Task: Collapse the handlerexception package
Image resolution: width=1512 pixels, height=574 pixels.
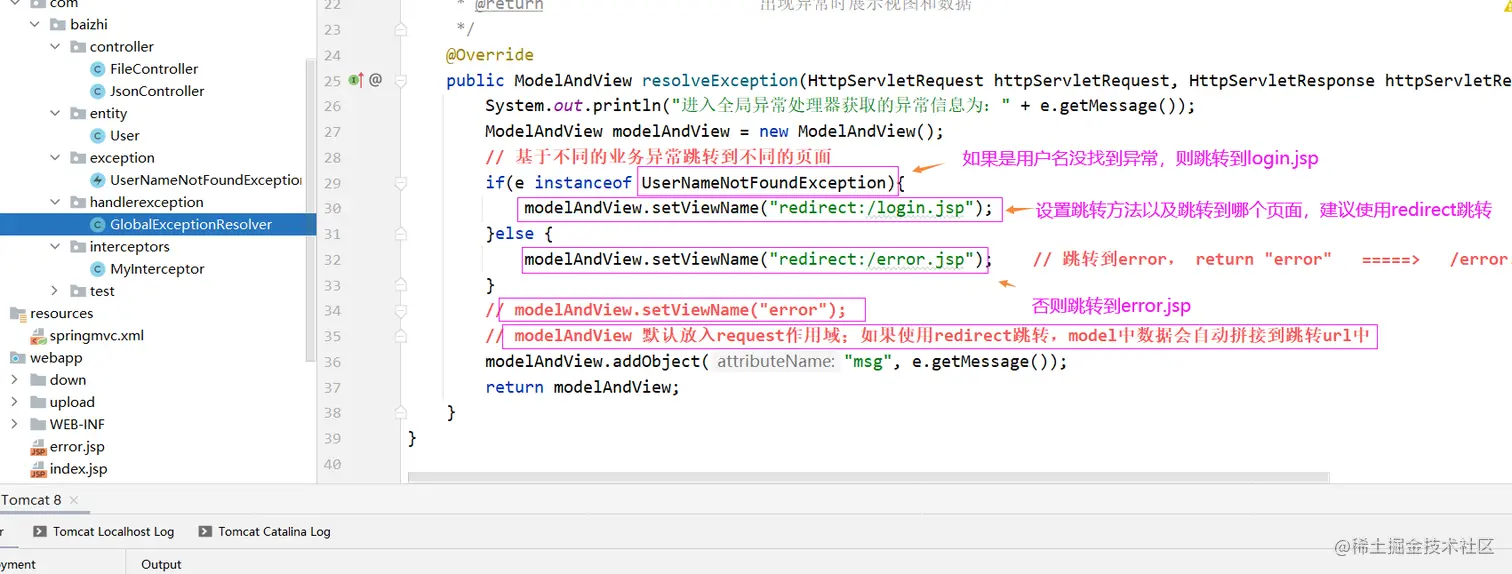Action: [55, 202]
